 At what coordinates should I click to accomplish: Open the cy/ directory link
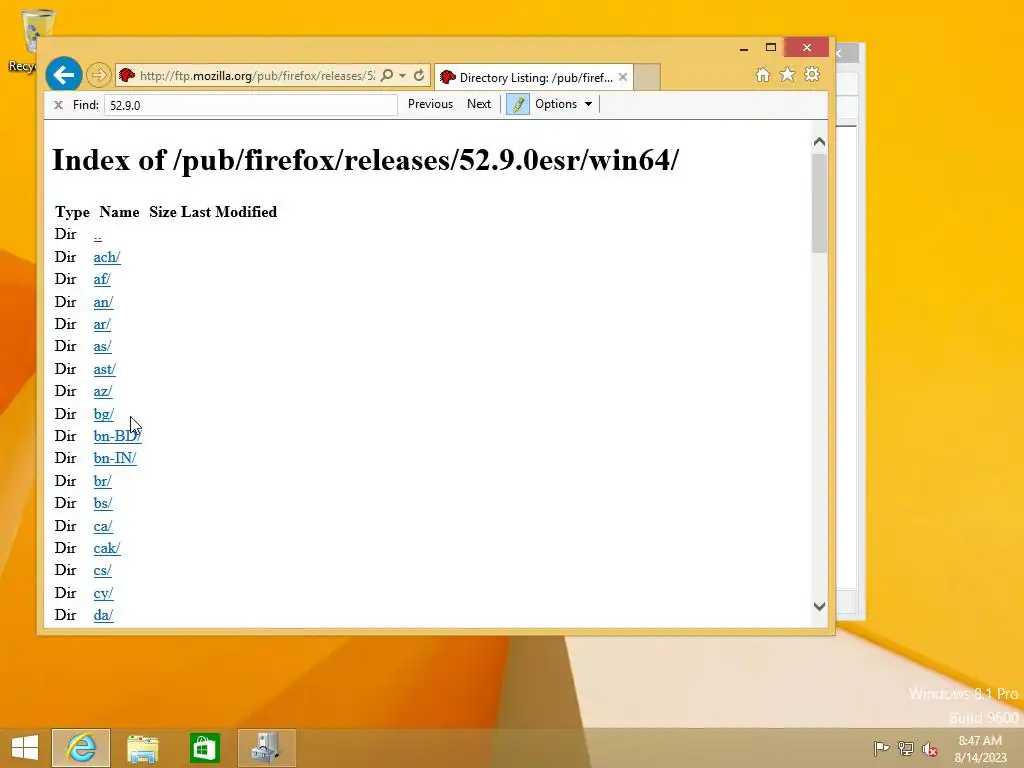[x=103, y=594]
